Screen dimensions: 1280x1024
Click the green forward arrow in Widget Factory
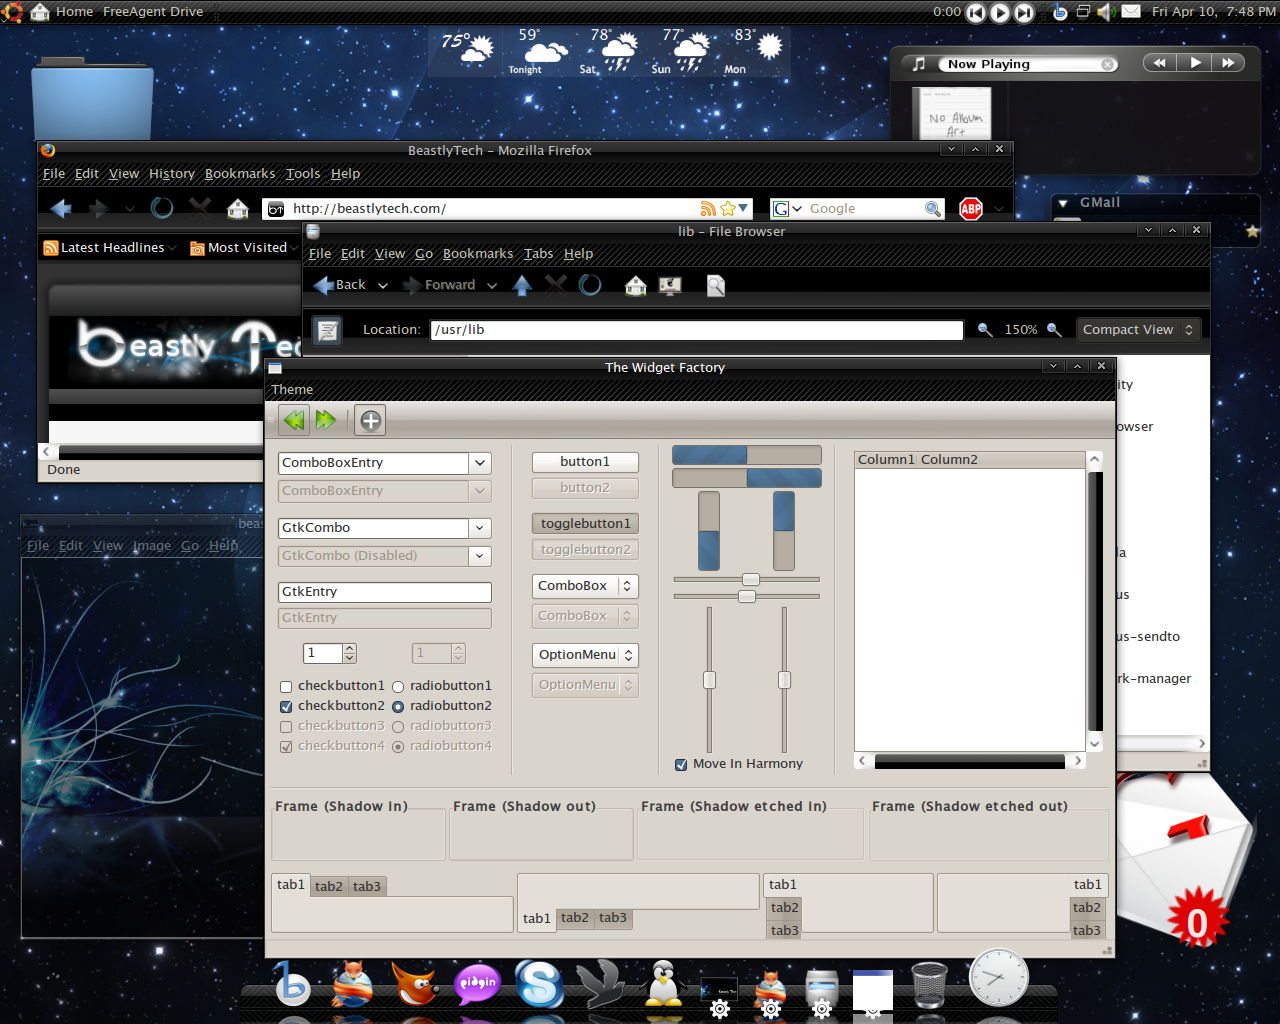(x=326, y=420)
